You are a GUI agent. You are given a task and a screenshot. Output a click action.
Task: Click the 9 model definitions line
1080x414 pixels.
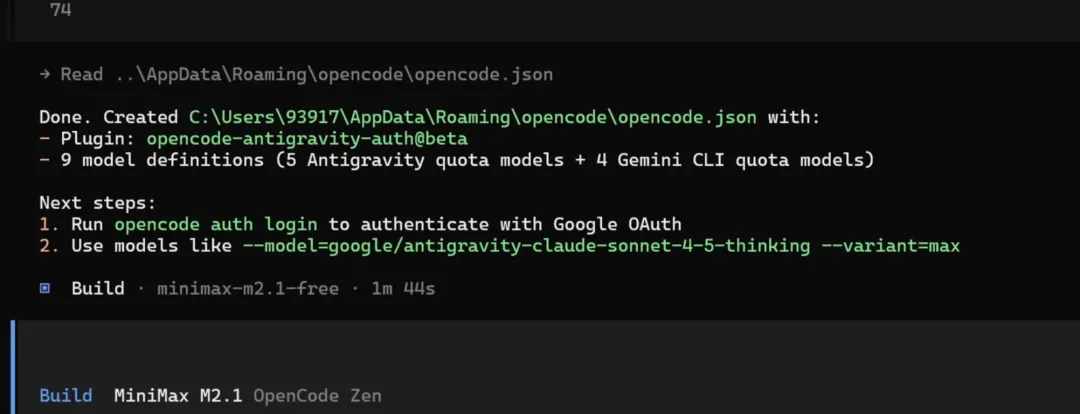[455, 160]
